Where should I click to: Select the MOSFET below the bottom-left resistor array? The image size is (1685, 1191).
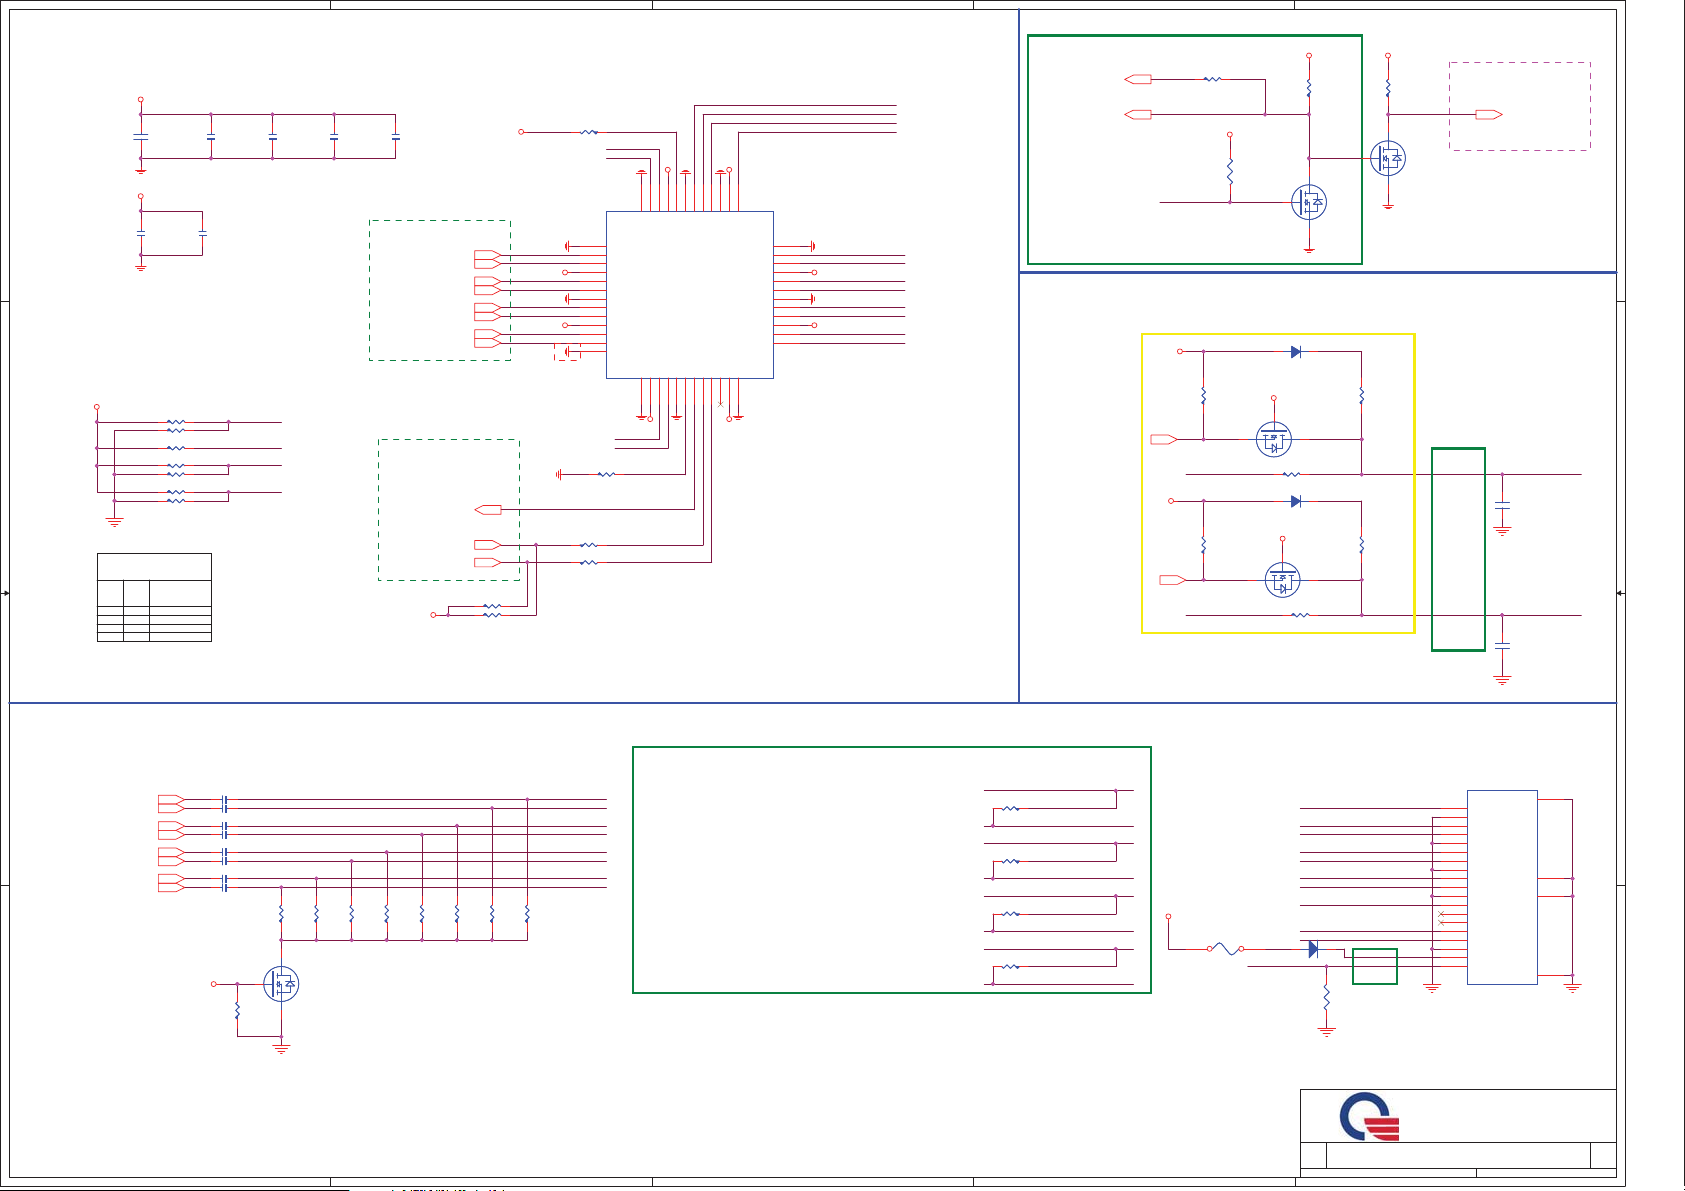(x=281, y=984)
